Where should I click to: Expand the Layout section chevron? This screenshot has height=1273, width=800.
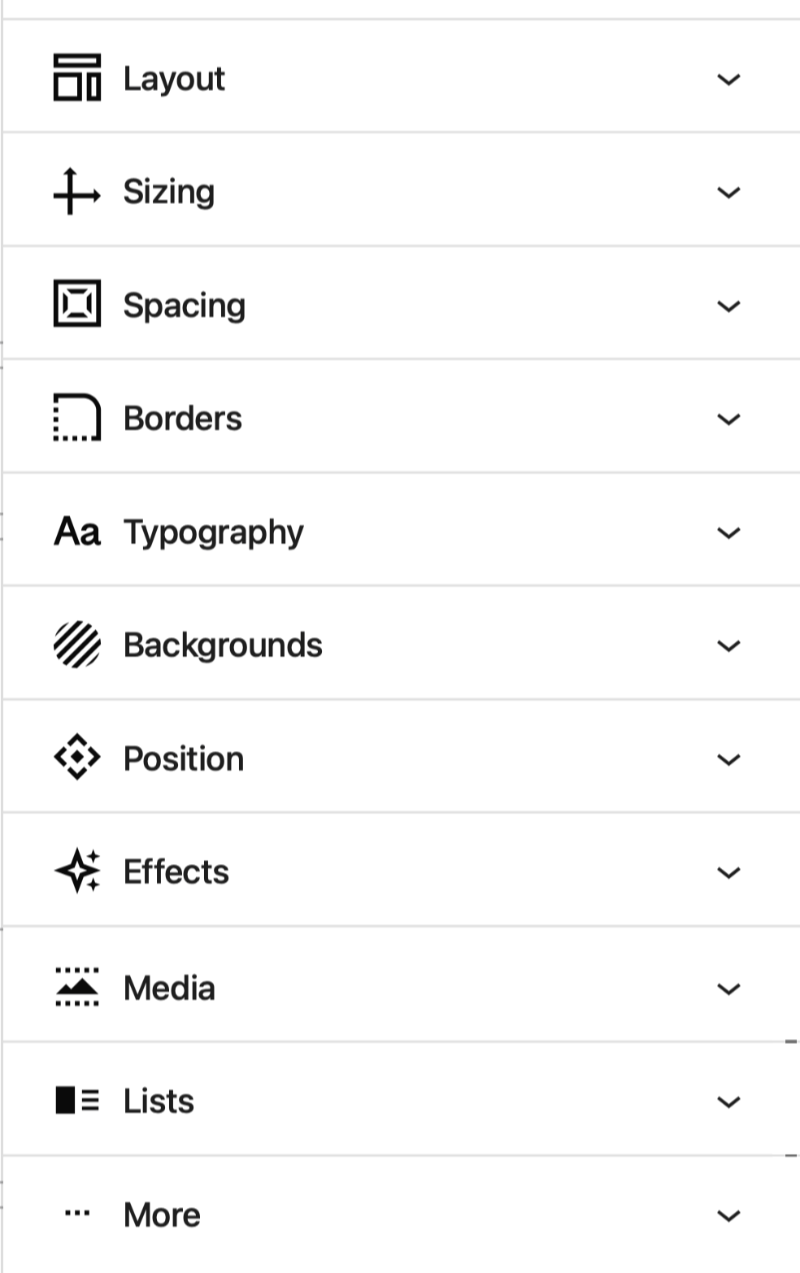pyautogui.click(x=729, y=79)
